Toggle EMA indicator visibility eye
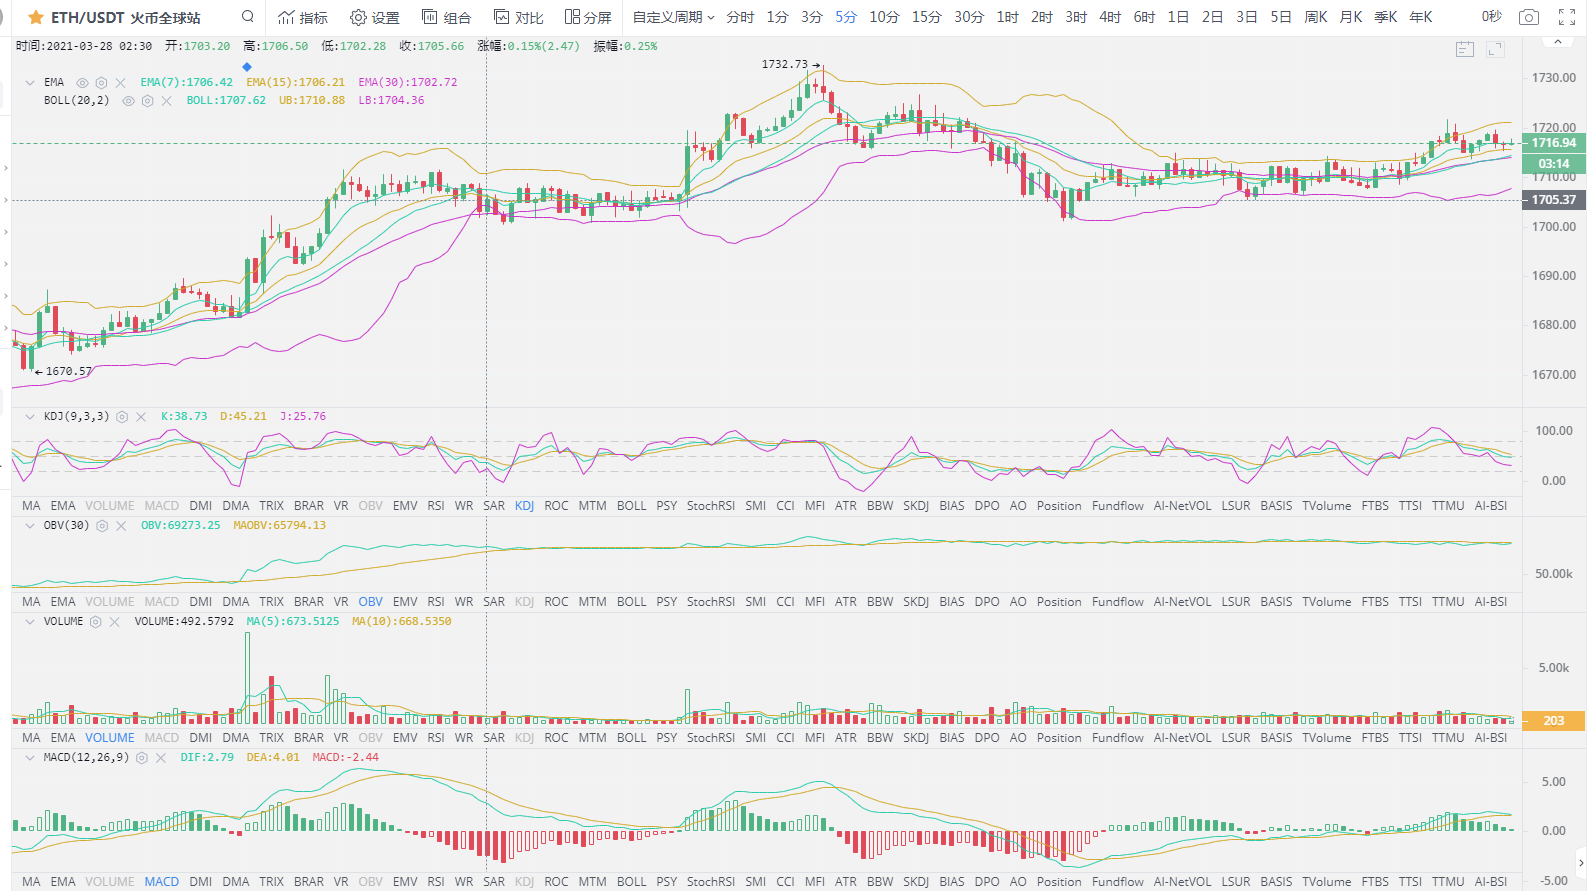This screenshot has height=891, width=1587. click(83, 83)
